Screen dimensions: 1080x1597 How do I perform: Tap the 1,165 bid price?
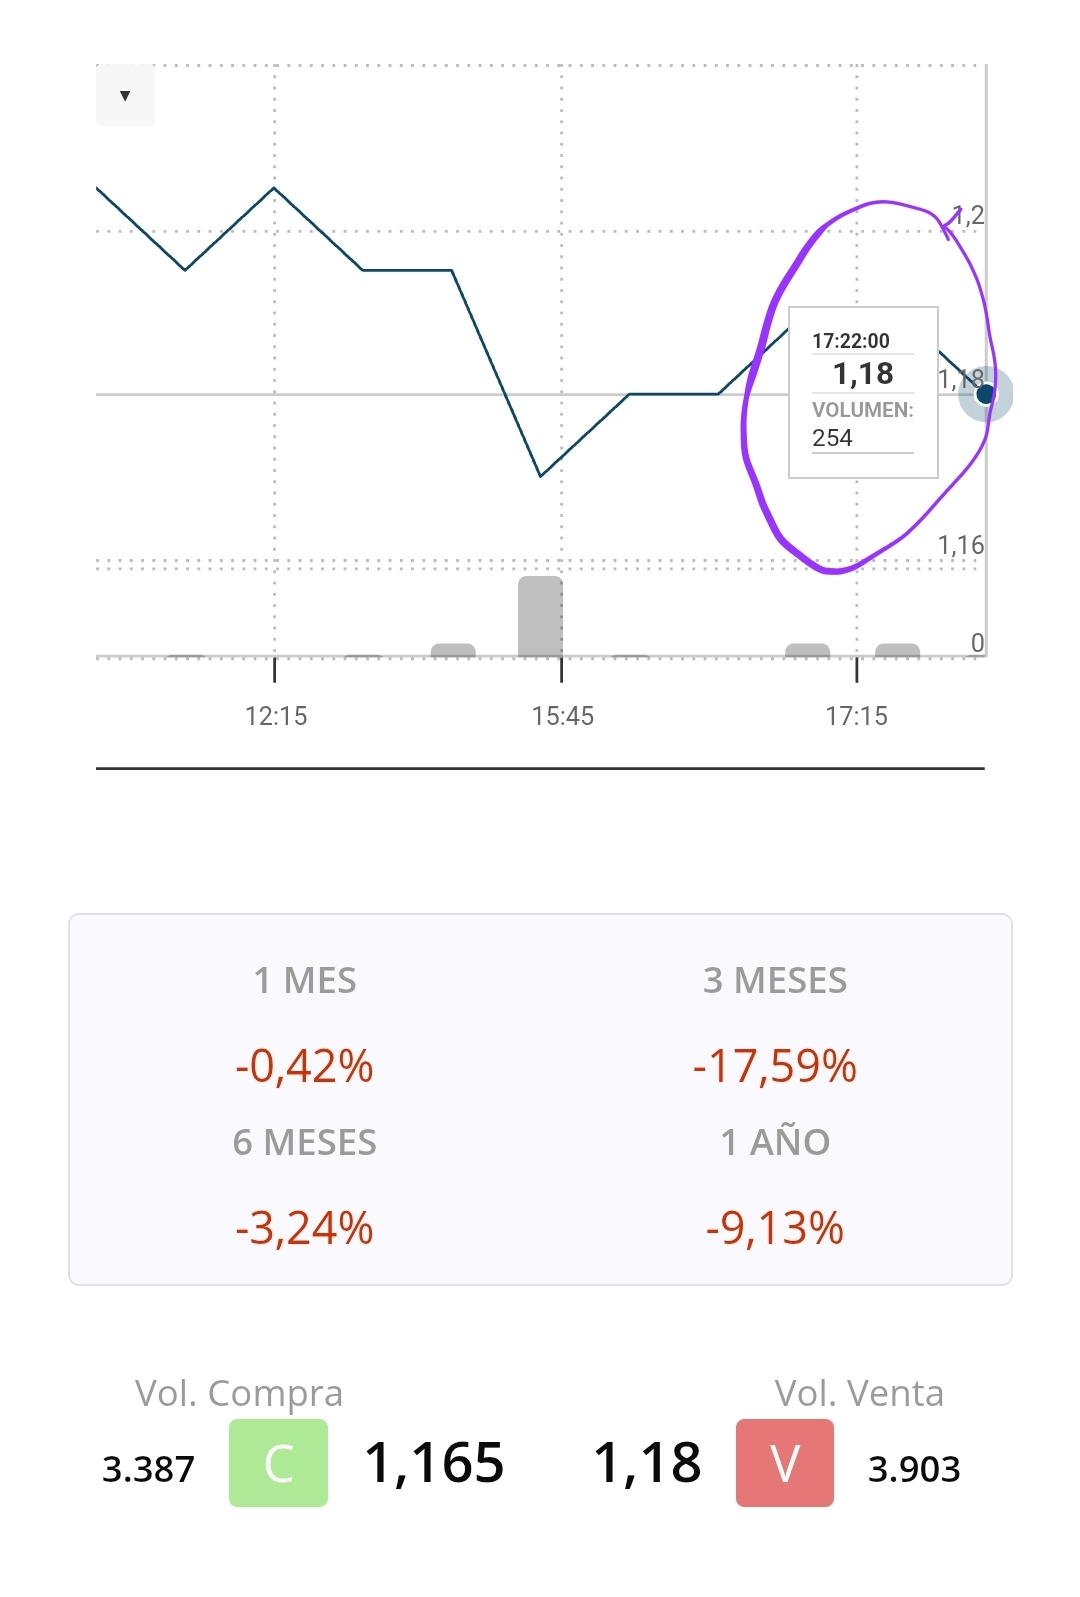click(434, 1463)
